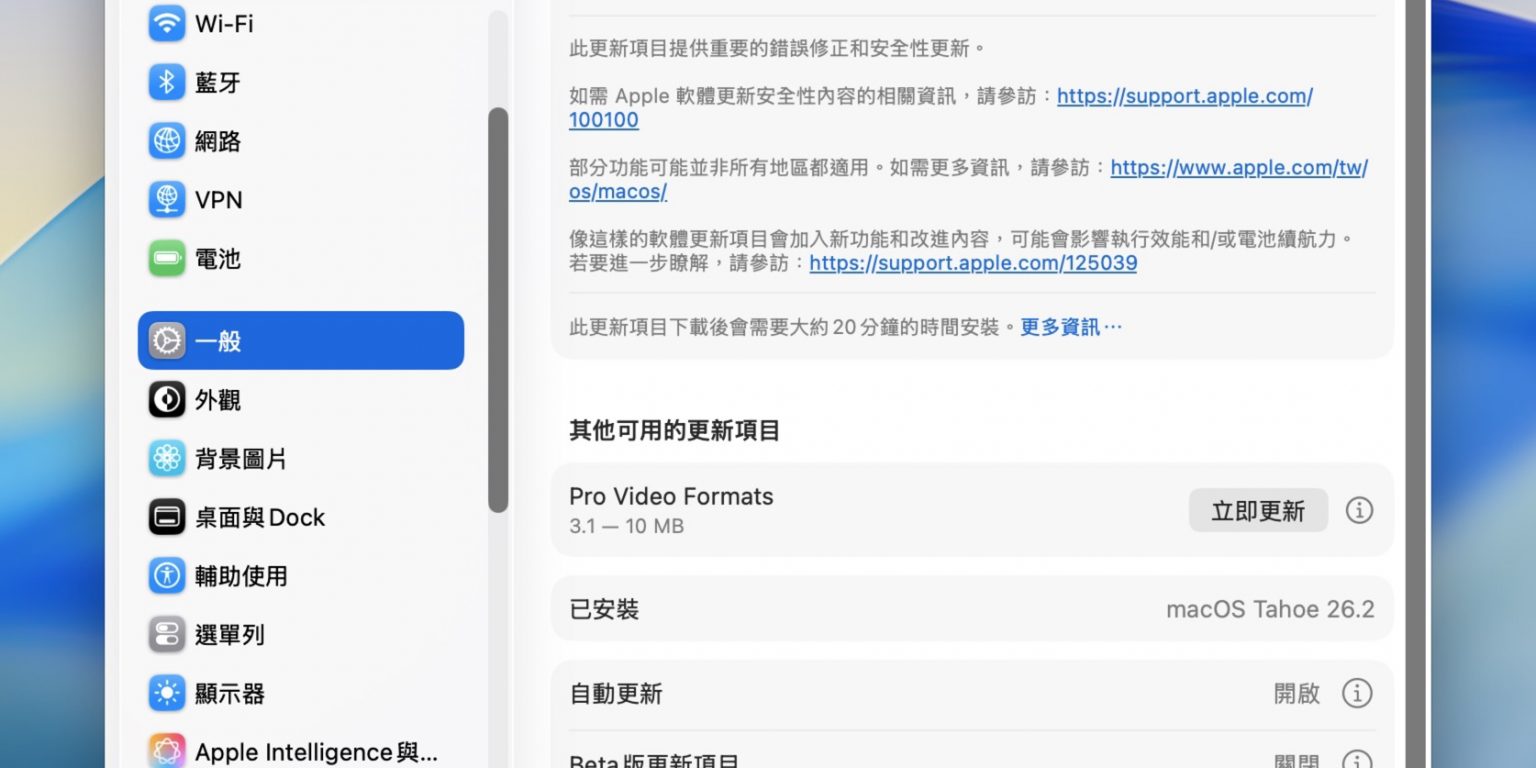Image resolution: width=1536 pixels, height=768 pixels.
Task: Open 外觀 appearance icon in sidebar
Action: pyautogui.click(x=167, y=400)
